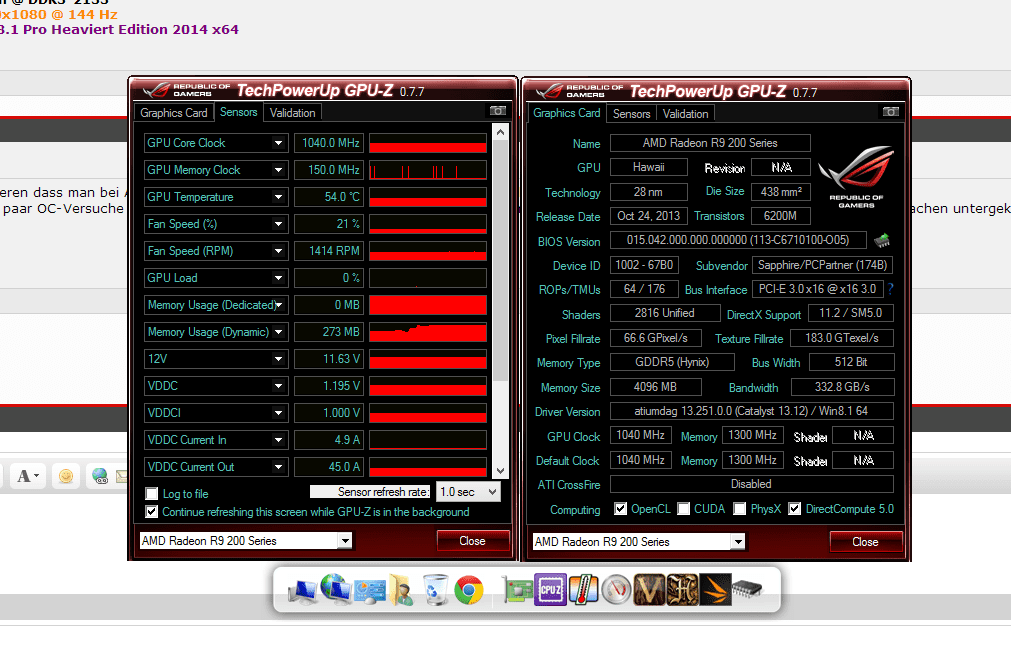Save BIOS using chip icon next to BIOS Version

tap(882, 241)
